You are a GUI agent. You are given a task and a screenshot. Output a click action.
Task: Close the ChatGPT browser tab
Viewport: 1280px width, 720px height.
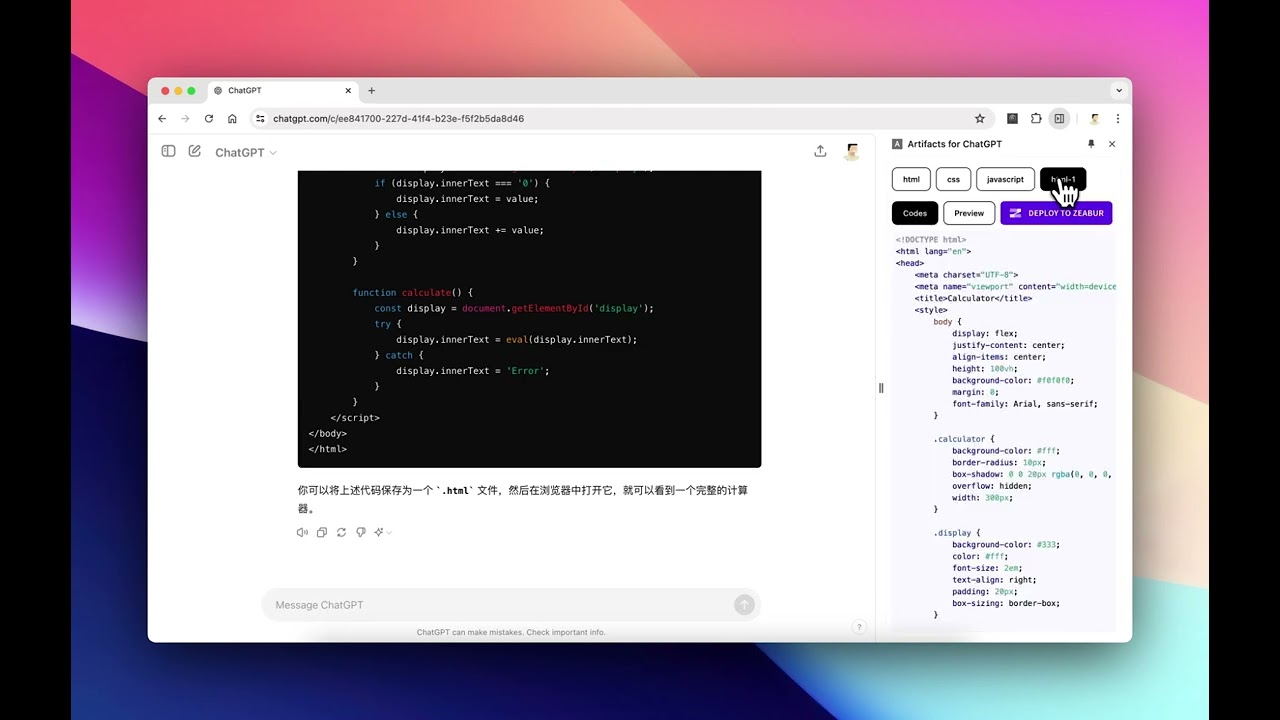pos(348,90)
